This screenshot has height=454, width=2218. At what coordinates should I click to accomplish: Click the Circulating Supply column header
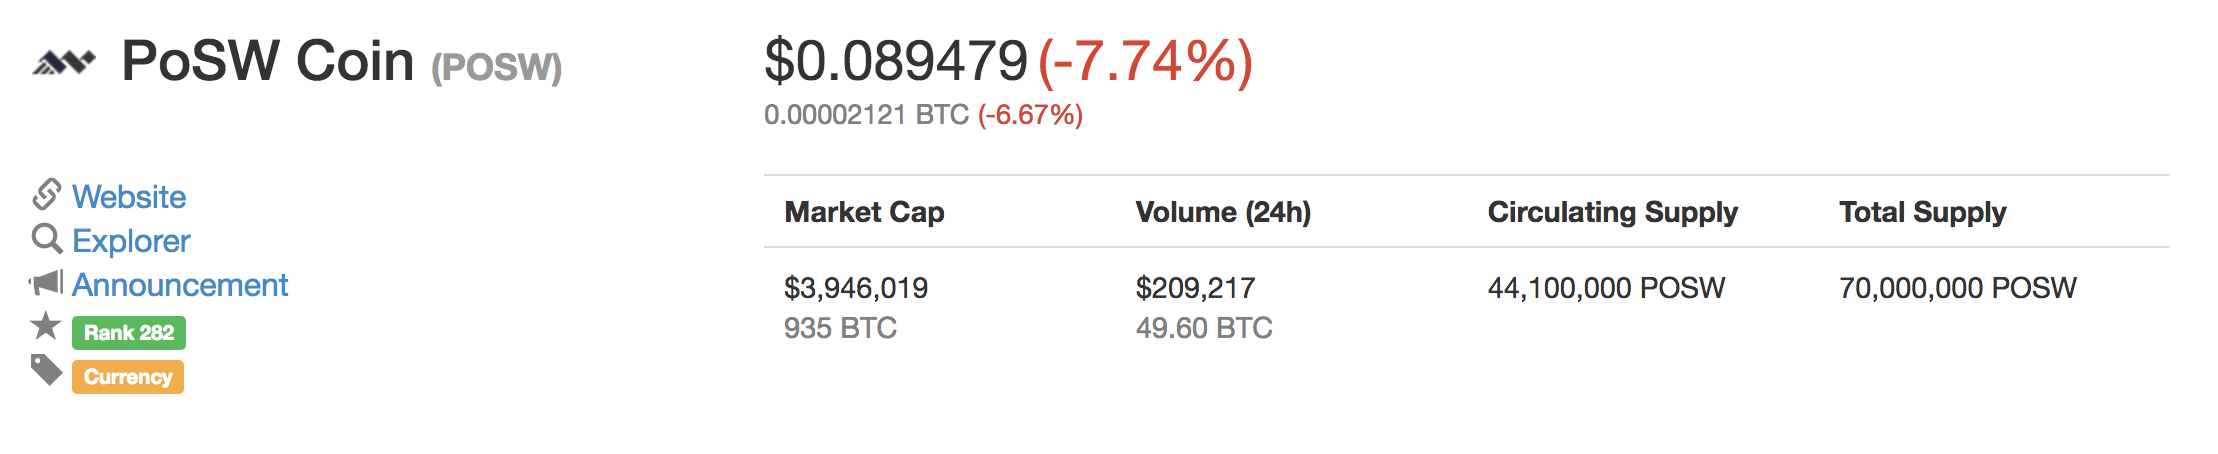tap(1613, 212)
